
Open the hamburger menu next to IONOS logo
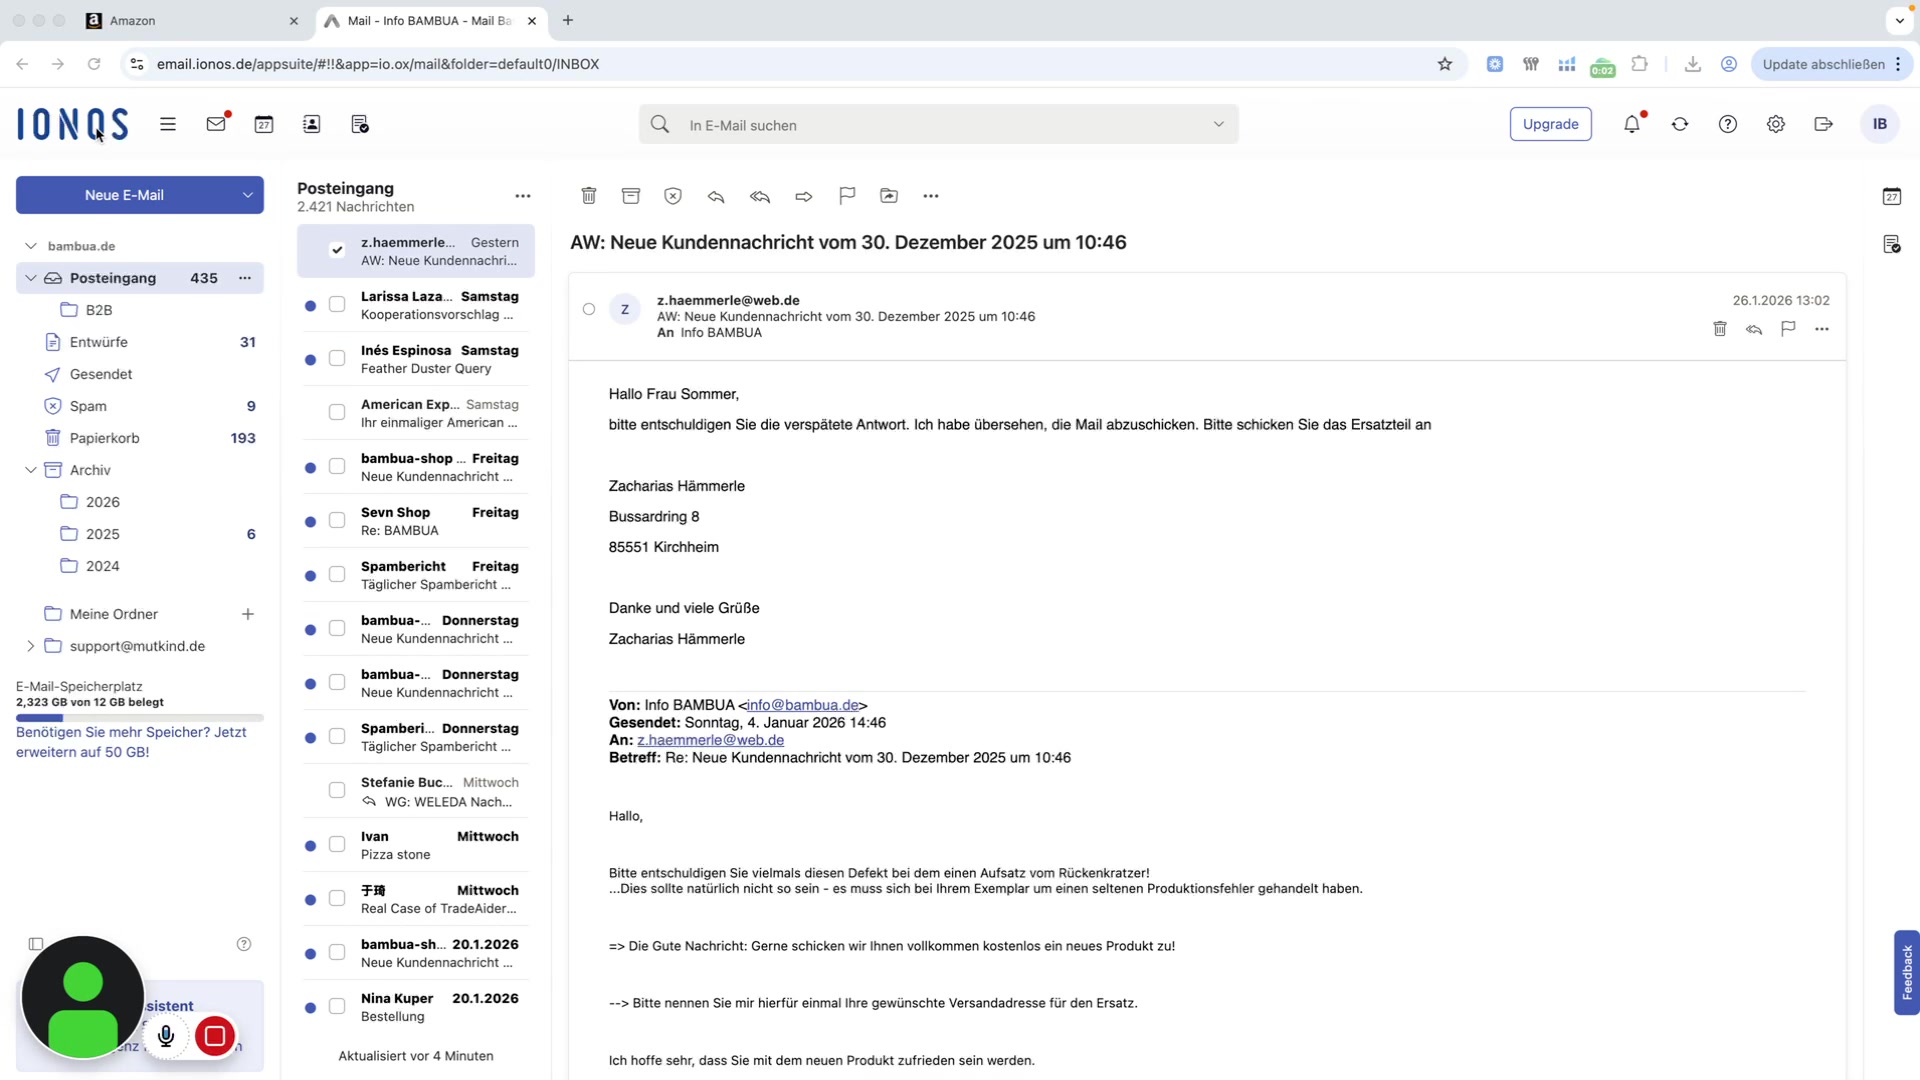pyautogui.click(x=168, y=124)
